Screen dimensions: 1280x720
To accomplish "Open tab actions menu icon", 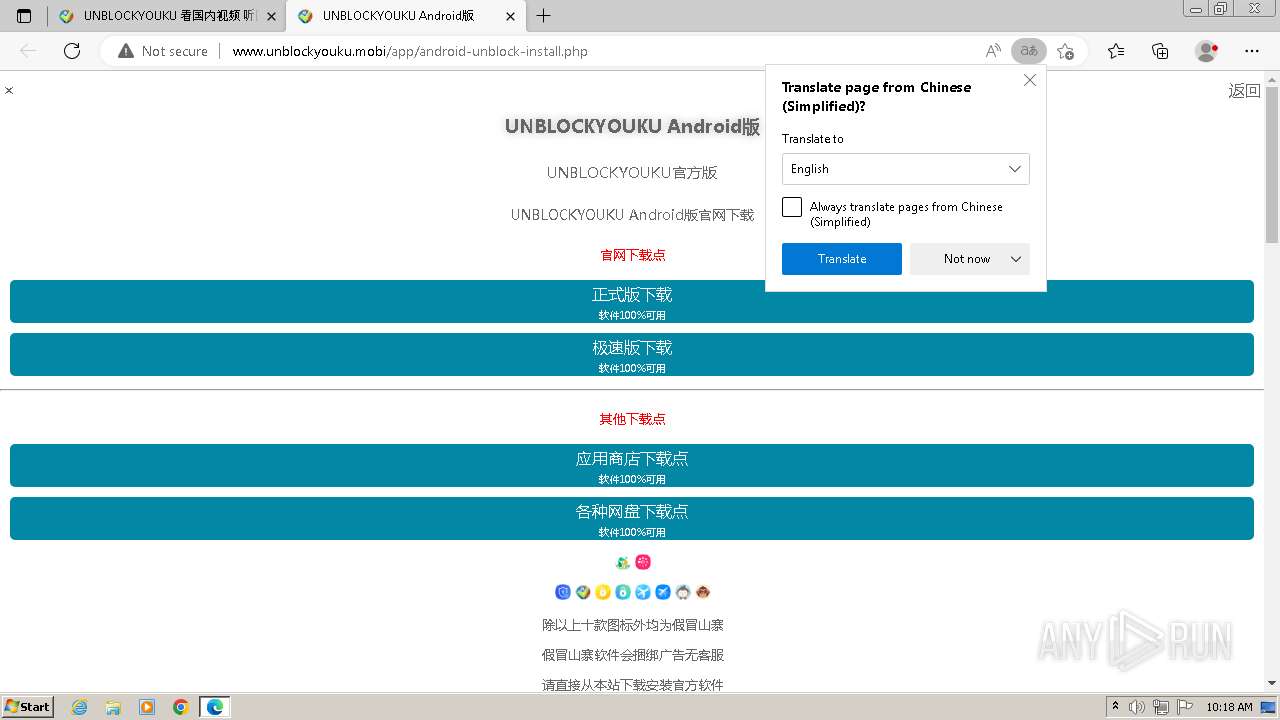I will [x=24, y=16].
